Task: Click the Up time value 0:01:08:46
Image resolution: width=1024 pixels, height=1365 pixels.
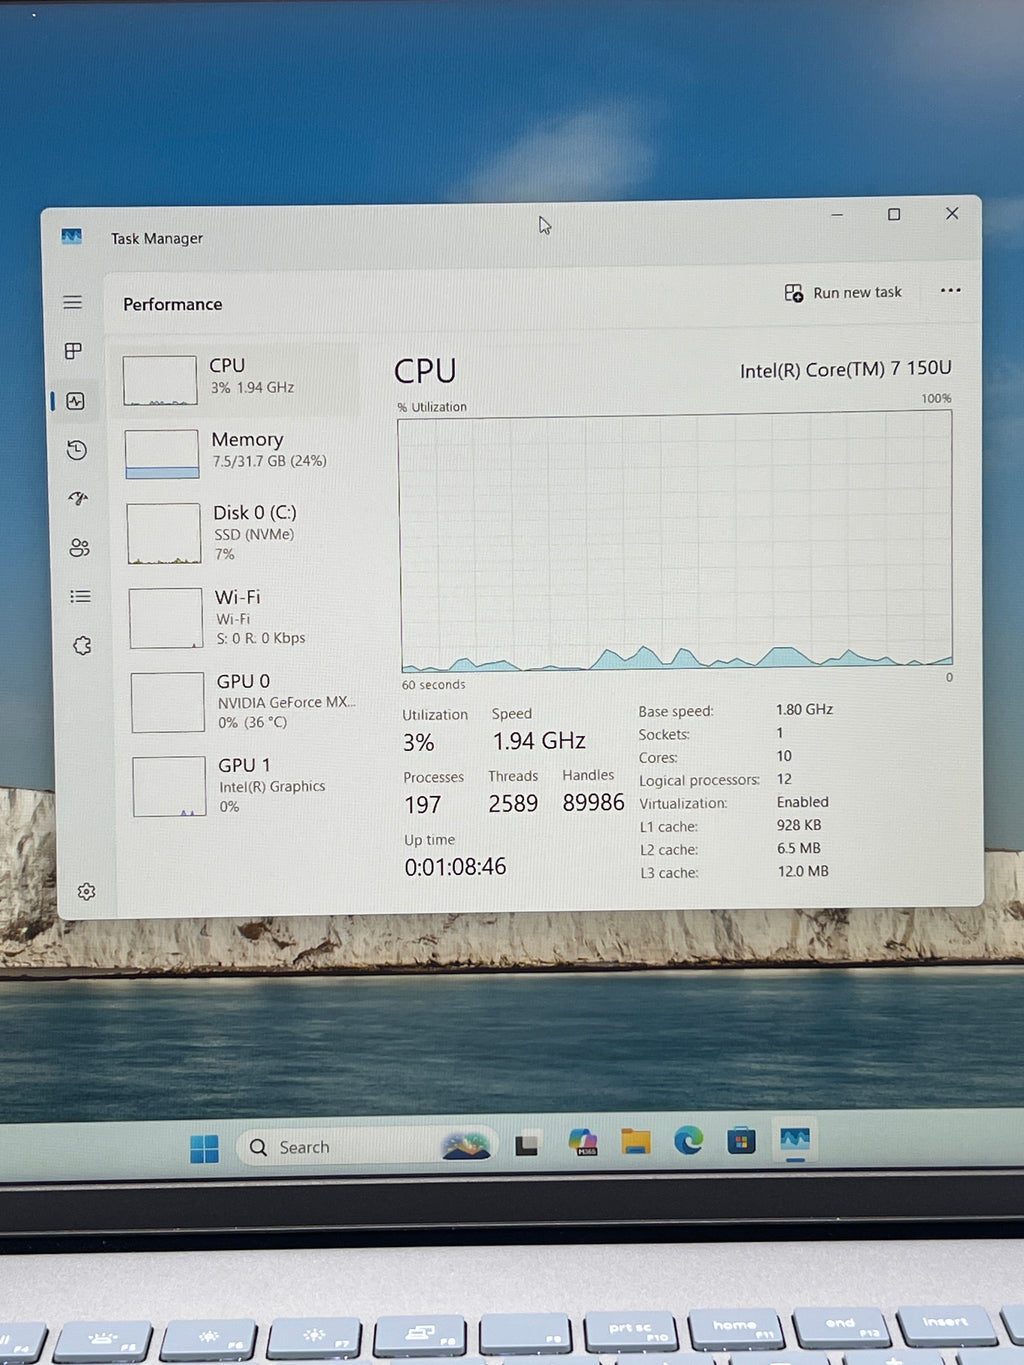Action: (455, 867)
